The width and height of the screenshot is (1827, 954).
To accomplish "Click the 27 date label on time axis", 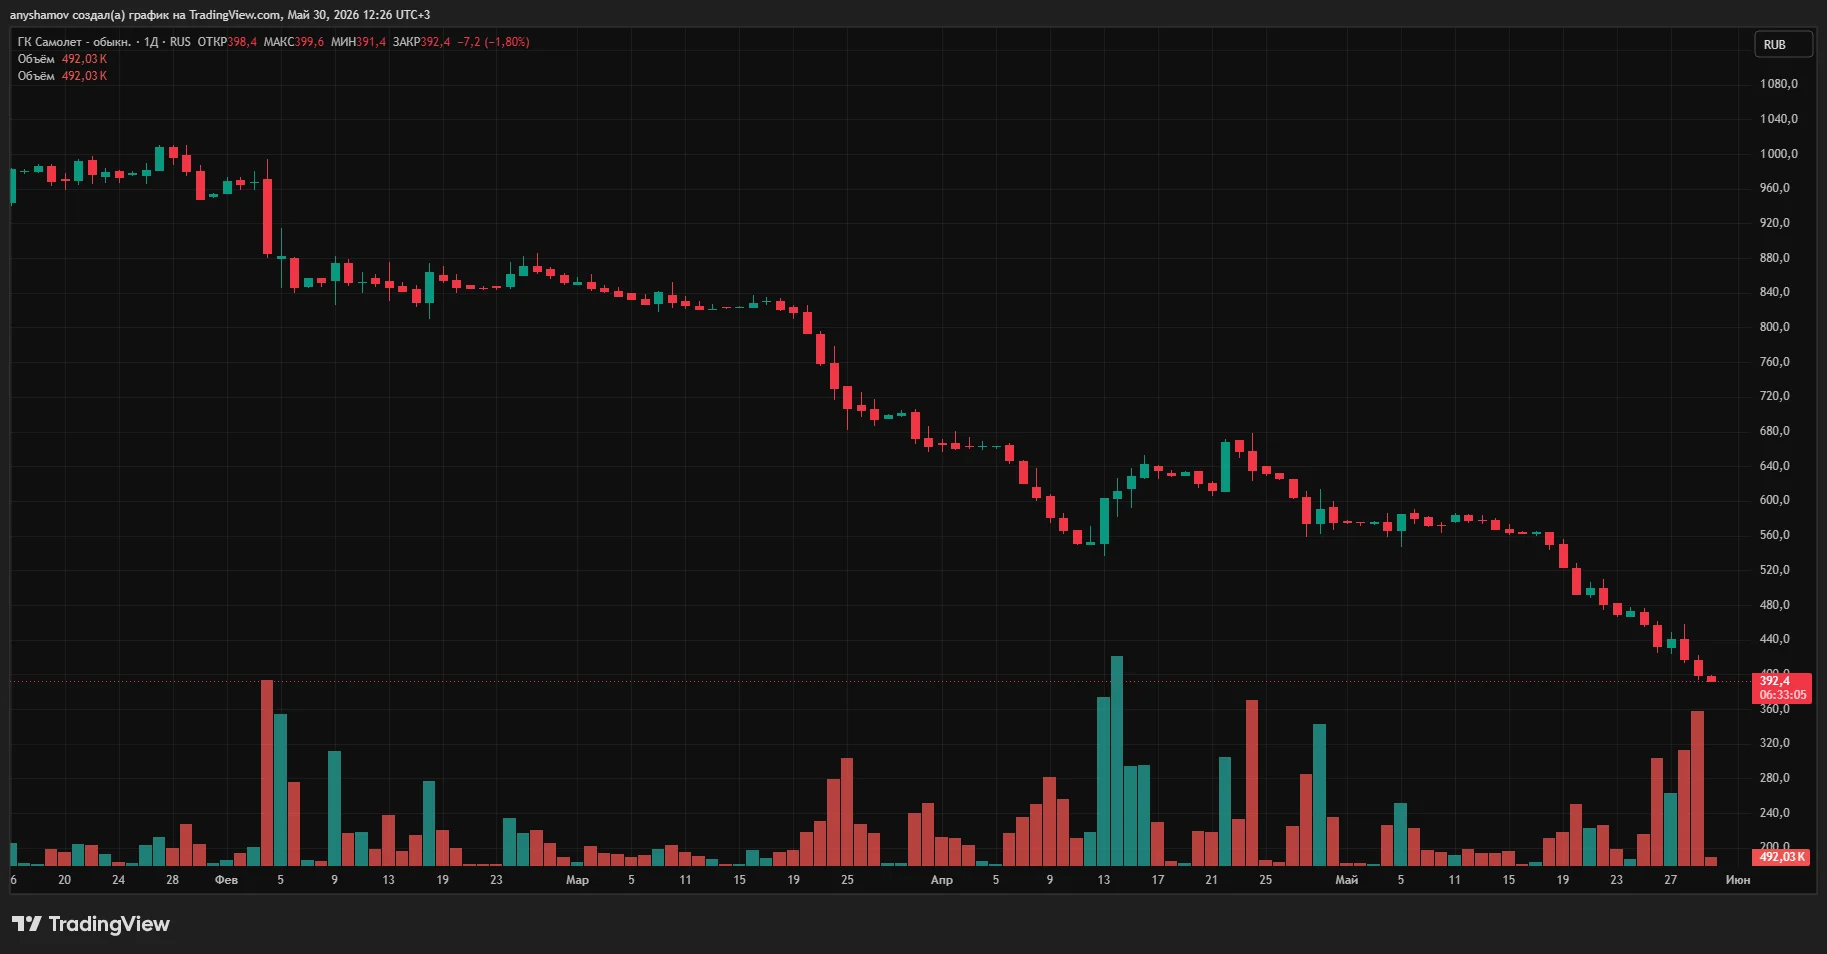I will [1670, 880].
